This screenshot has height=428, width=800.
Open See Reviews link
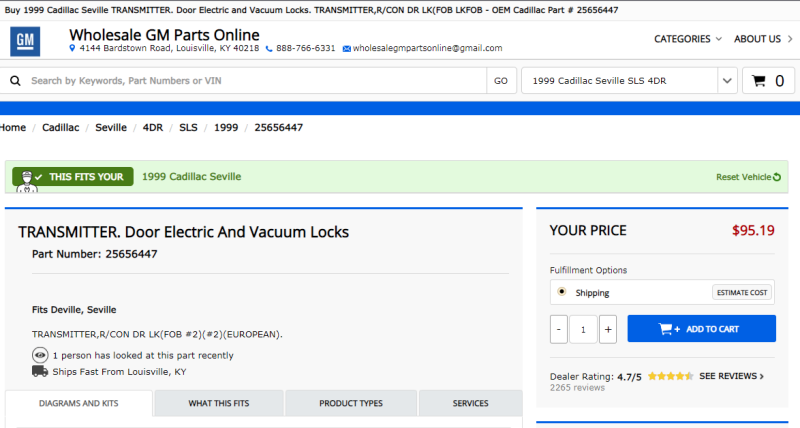point(732,376)
